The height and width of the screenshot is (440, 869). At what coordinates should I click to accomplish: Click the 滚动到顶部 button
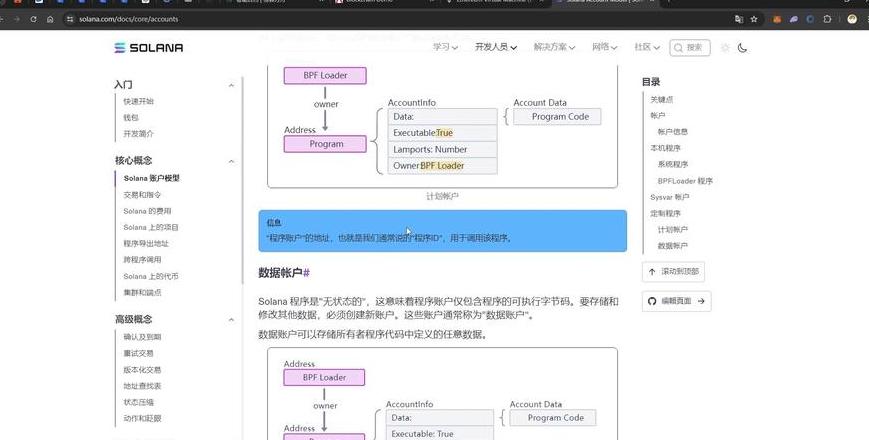(673, 272)
